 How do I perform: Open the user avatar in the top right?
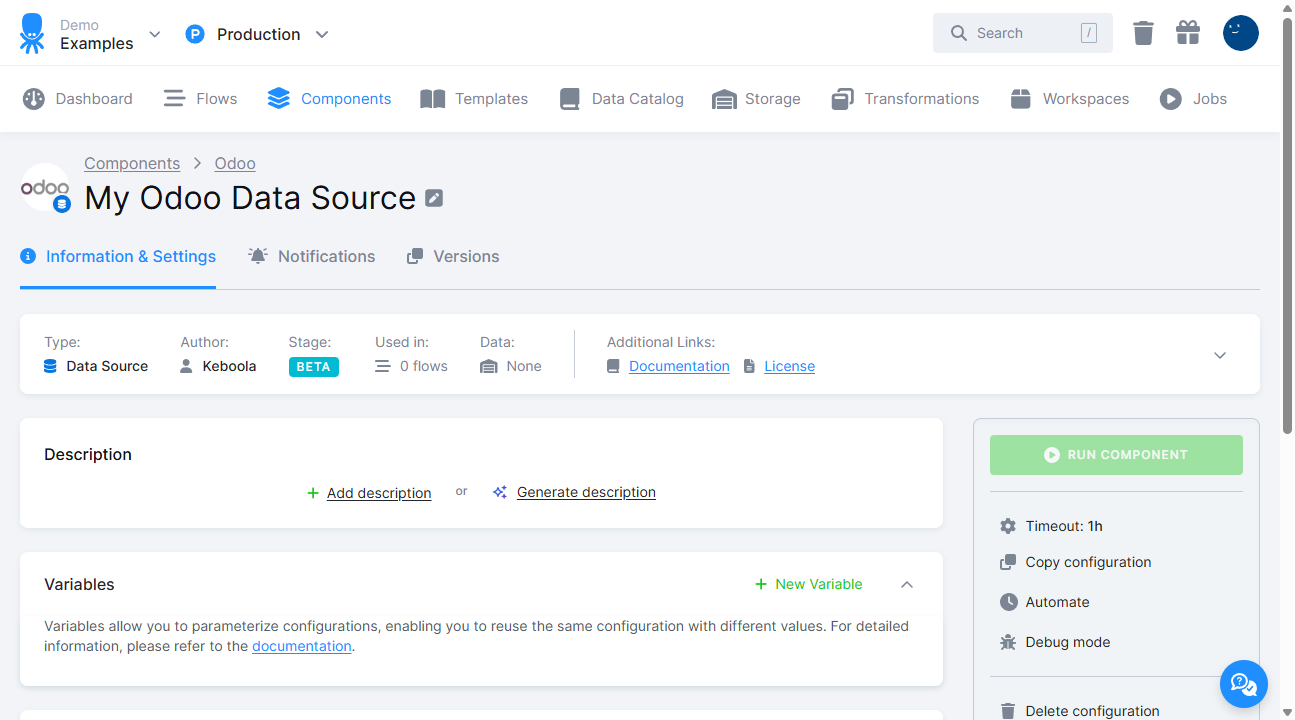[1240, 32]
